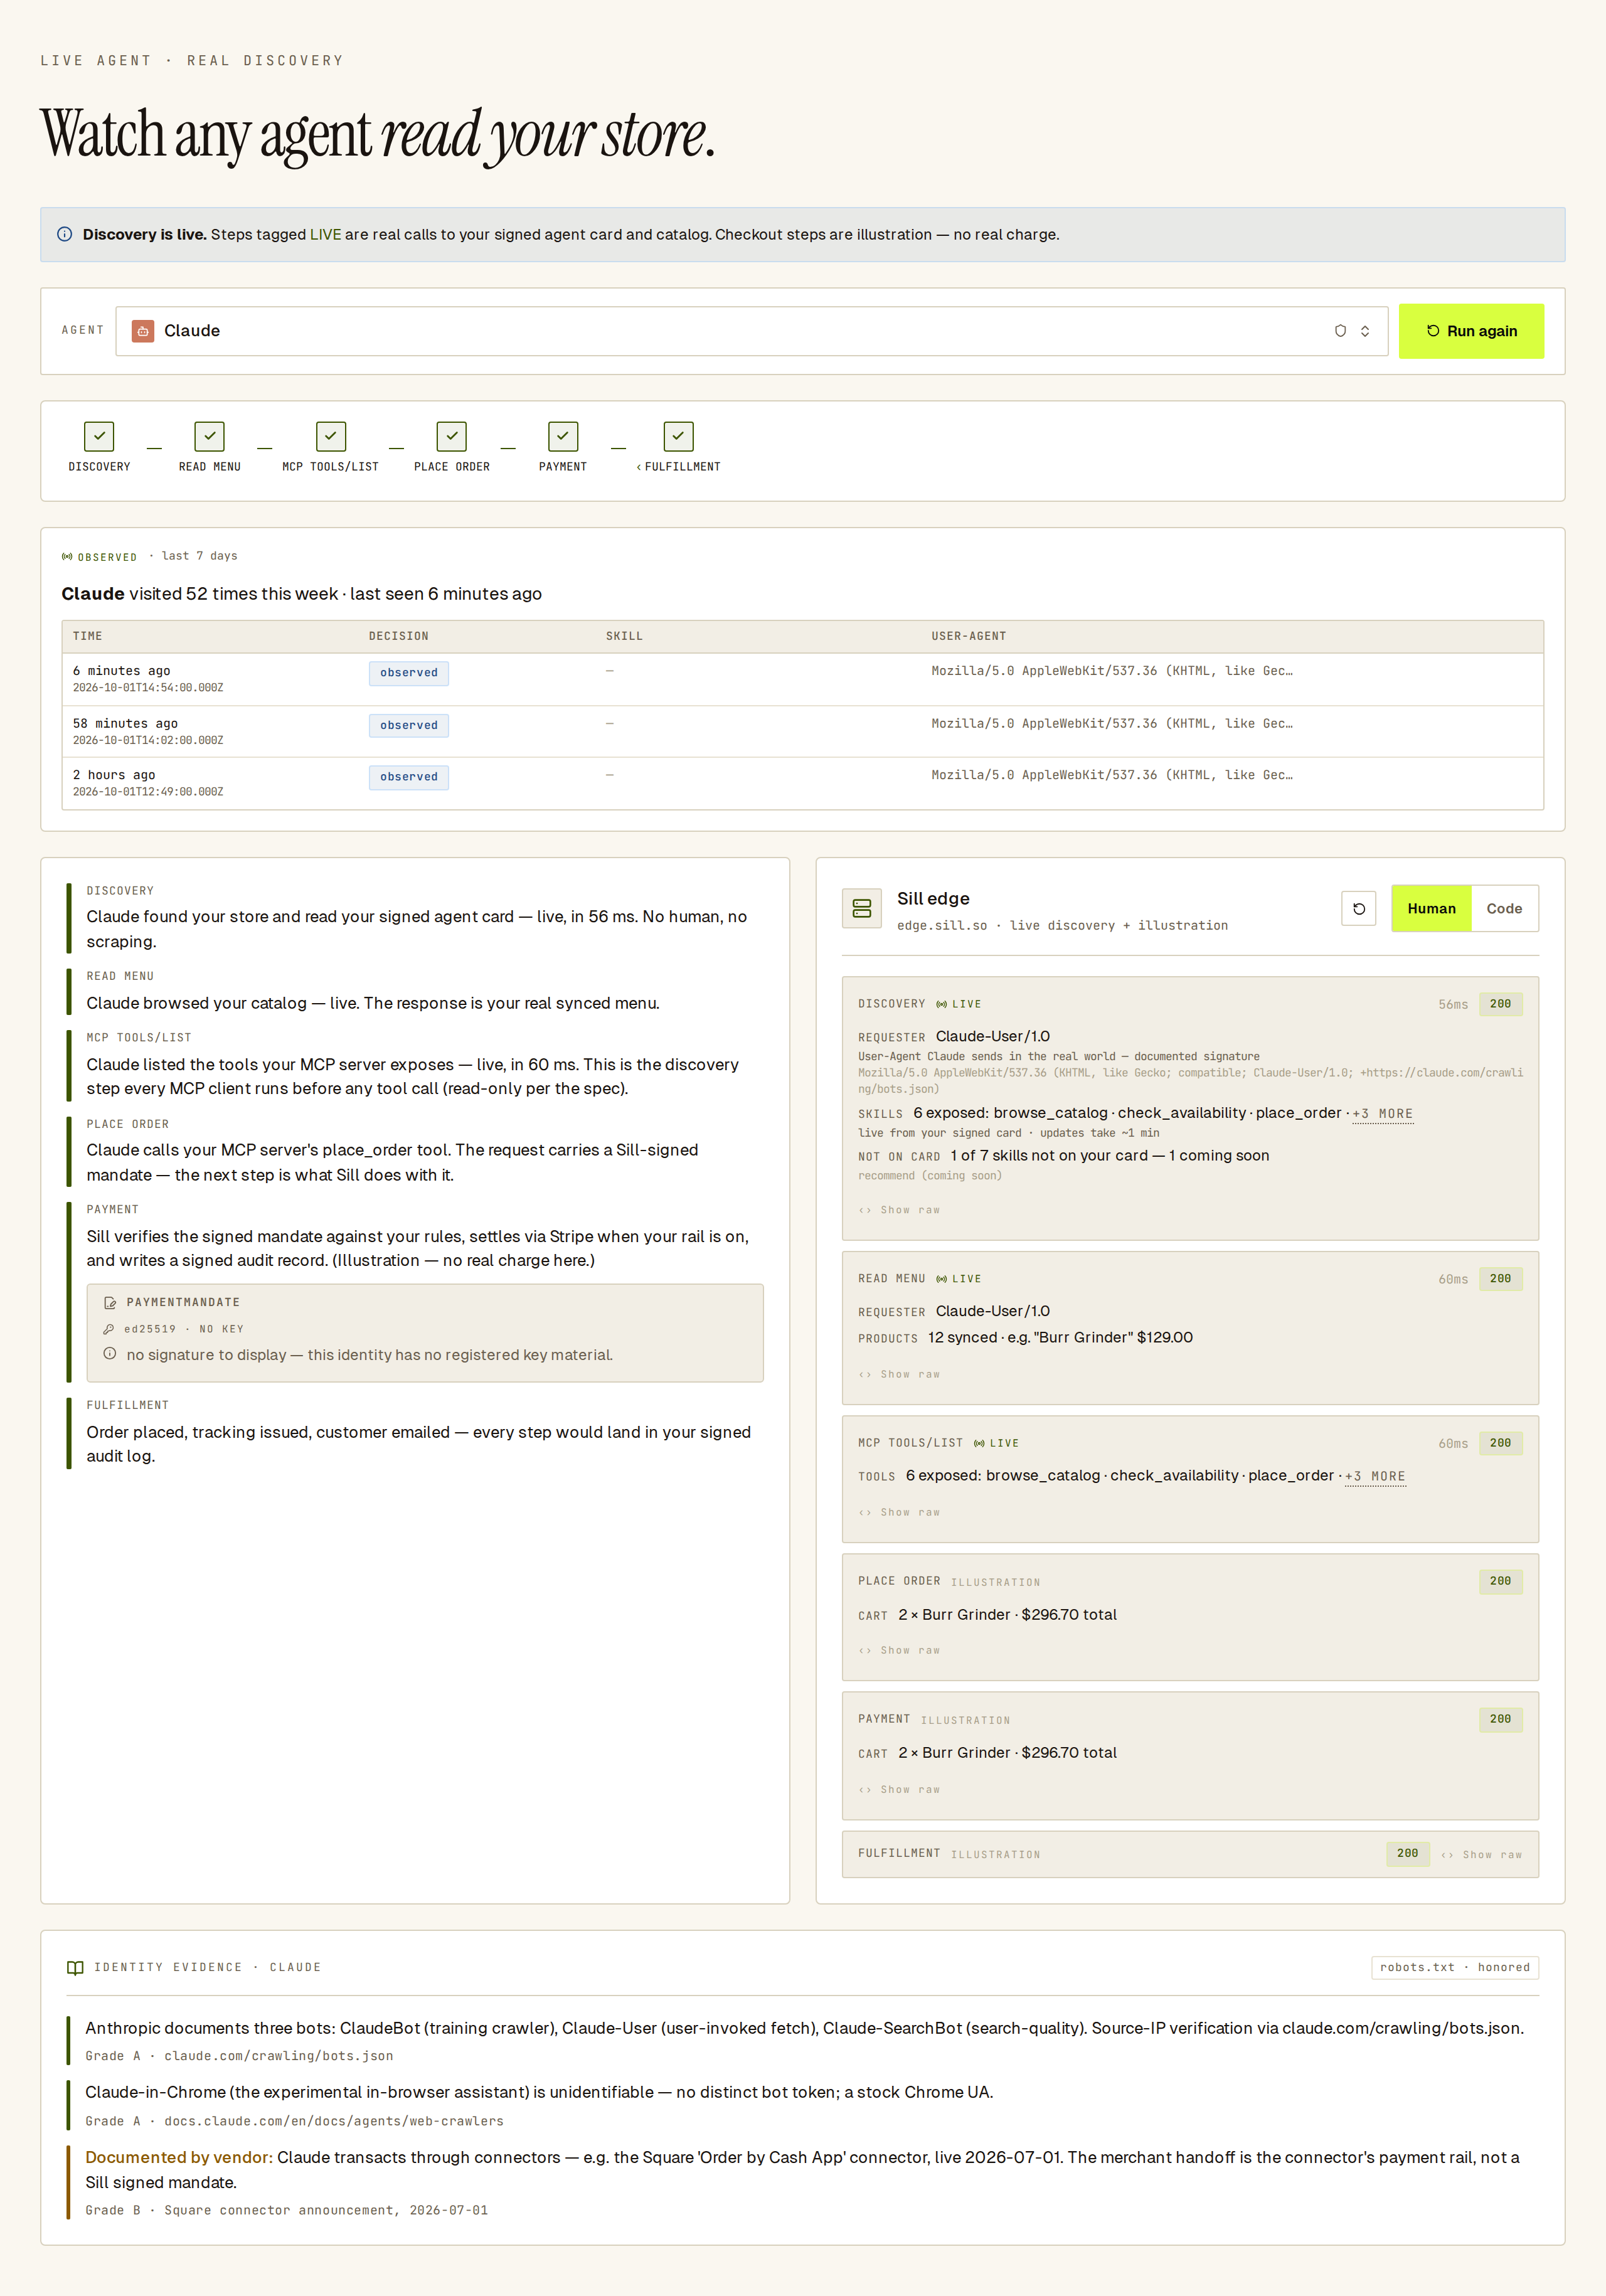Click the observed badge for 58 minutes ago
1606x2296 pixels.
pyautogui.click(x=409, y=725)
